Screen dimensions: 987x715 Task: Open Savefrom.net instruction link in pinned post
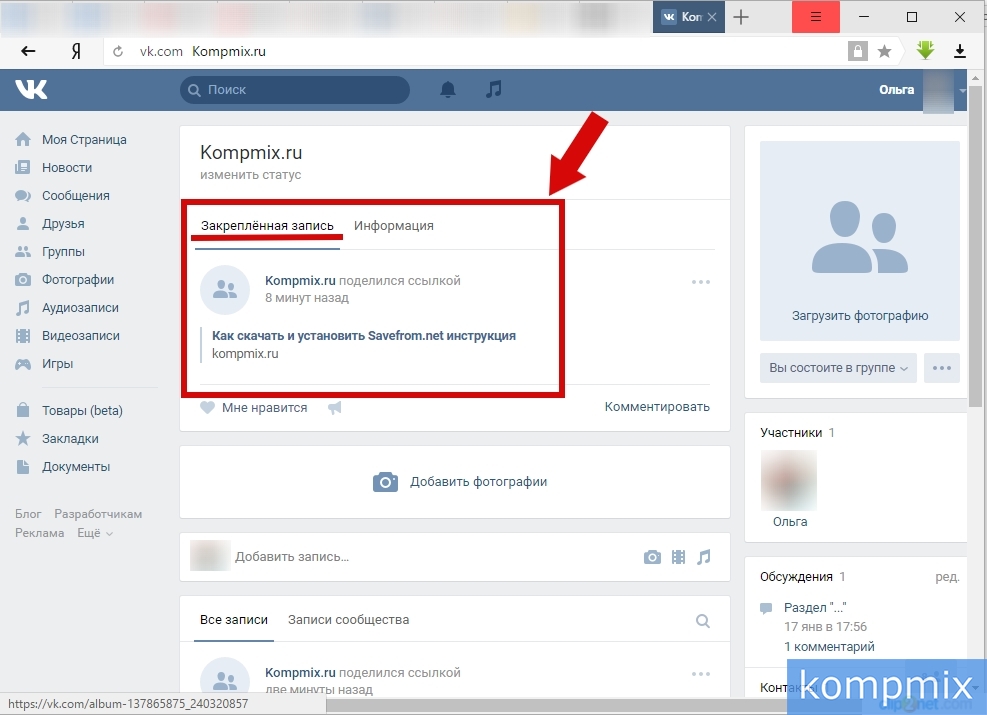364,336
